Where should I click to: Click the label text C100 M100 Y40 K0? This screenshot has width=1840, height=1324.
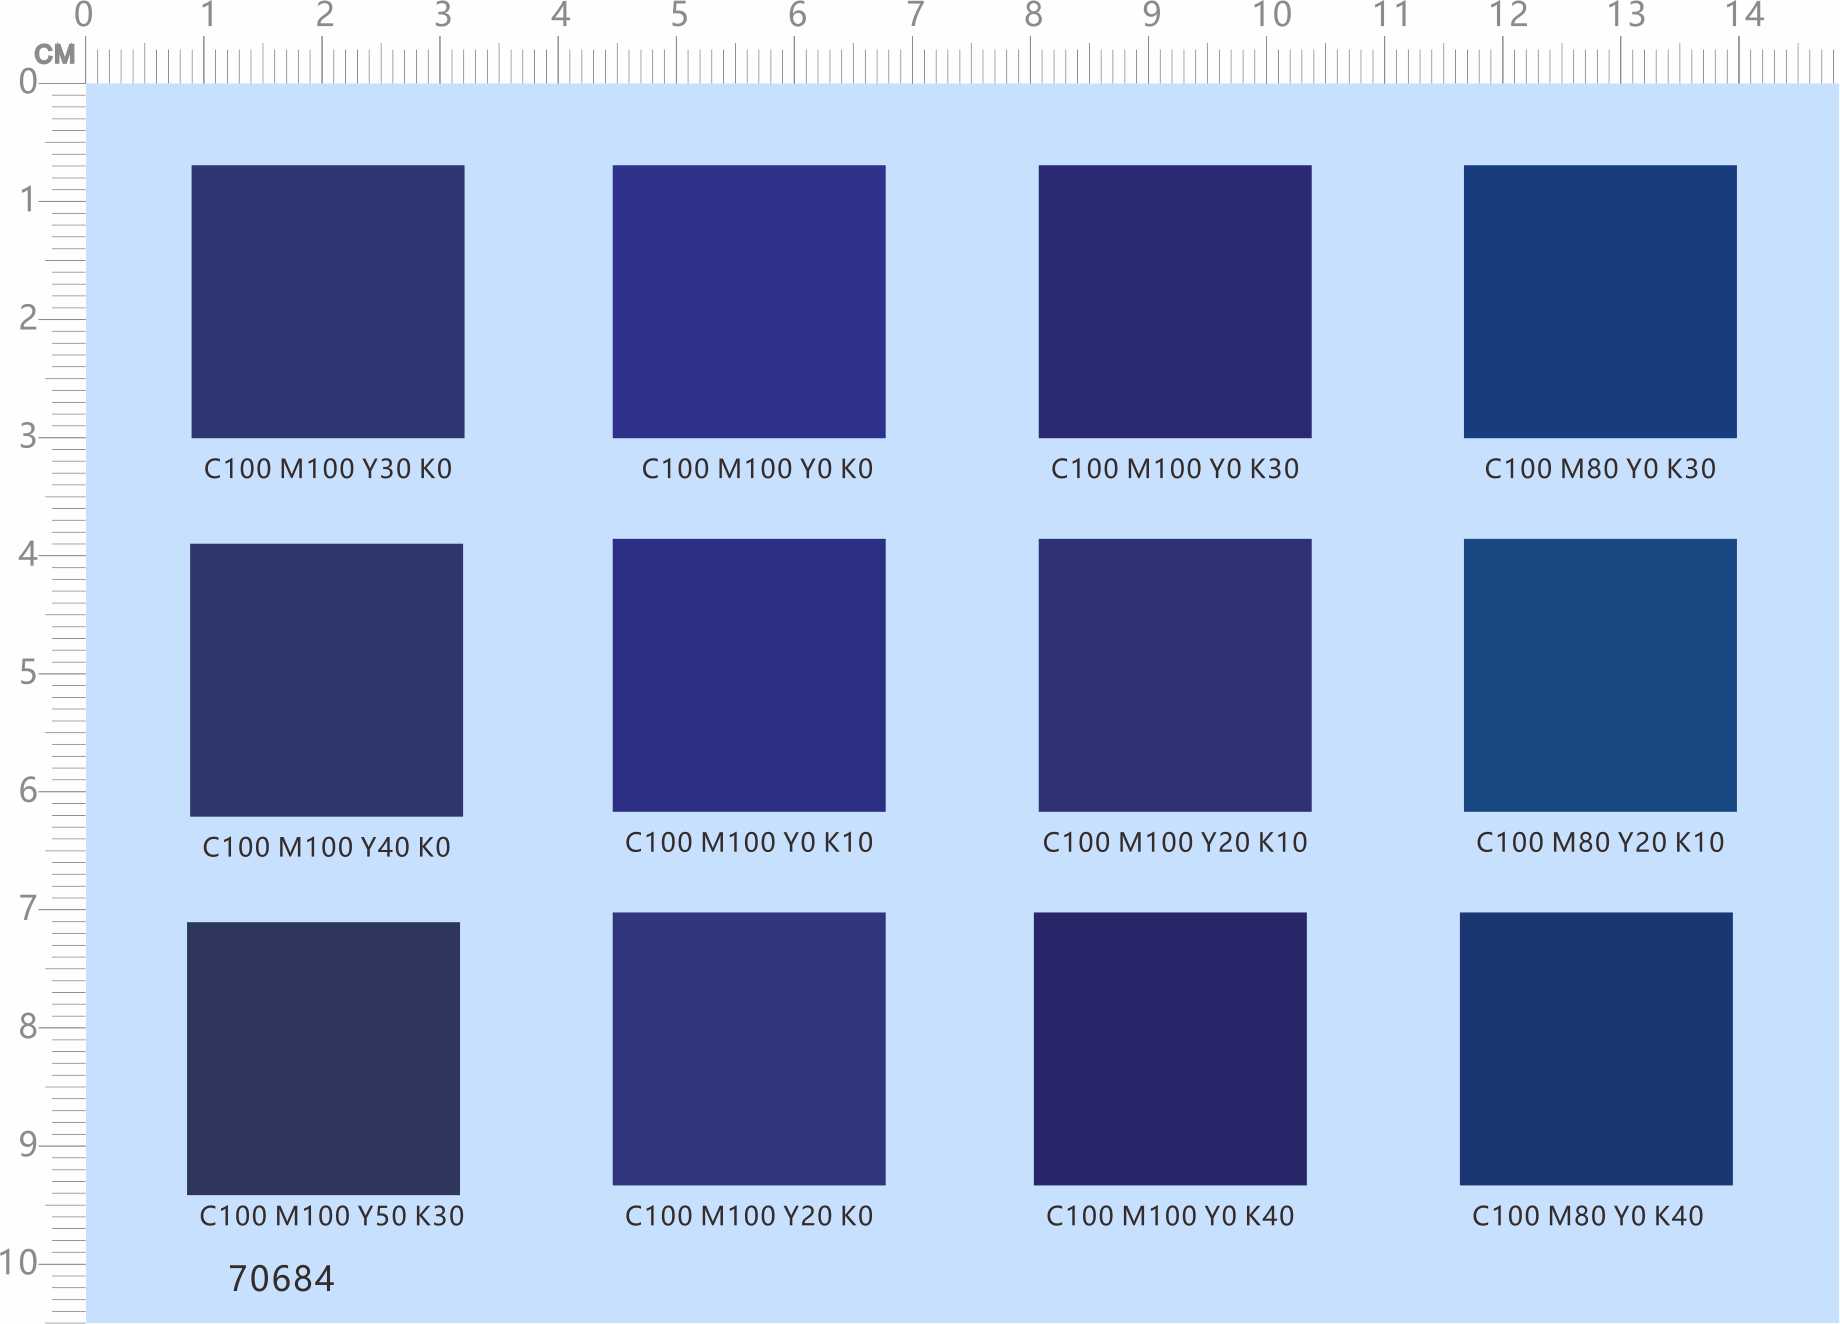tap(326, 848)
